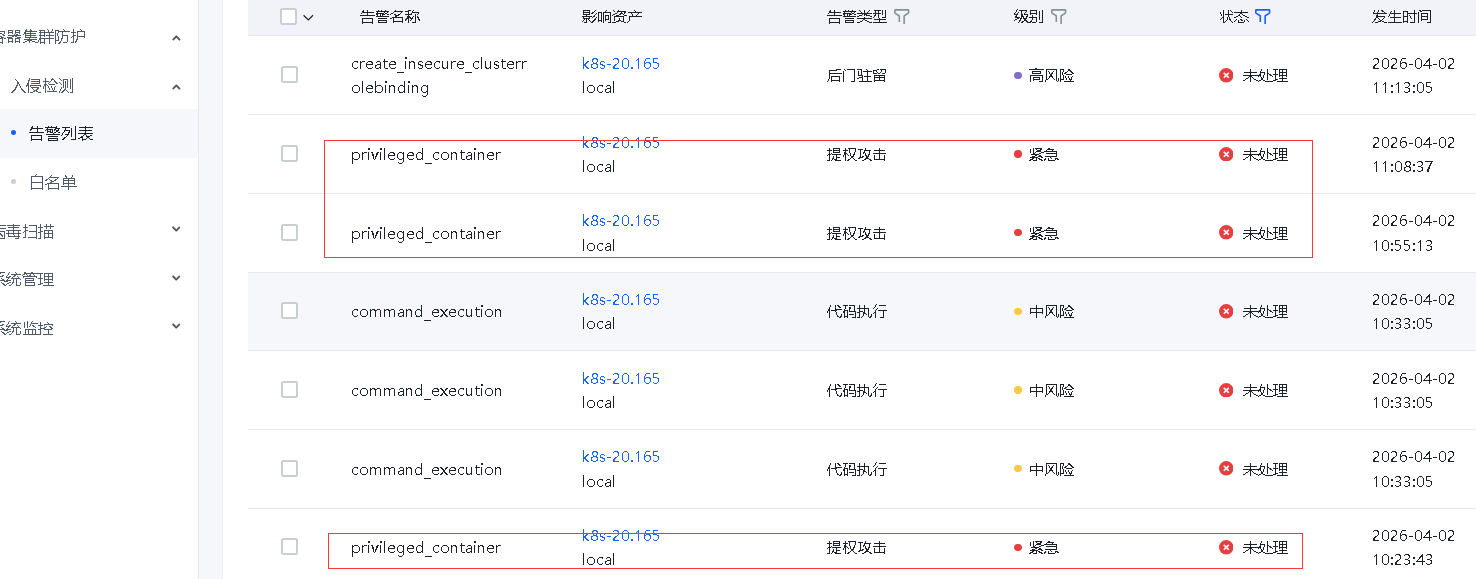Open the dropdown arrow beside select-all checkbox

click(x=308, y=17)
